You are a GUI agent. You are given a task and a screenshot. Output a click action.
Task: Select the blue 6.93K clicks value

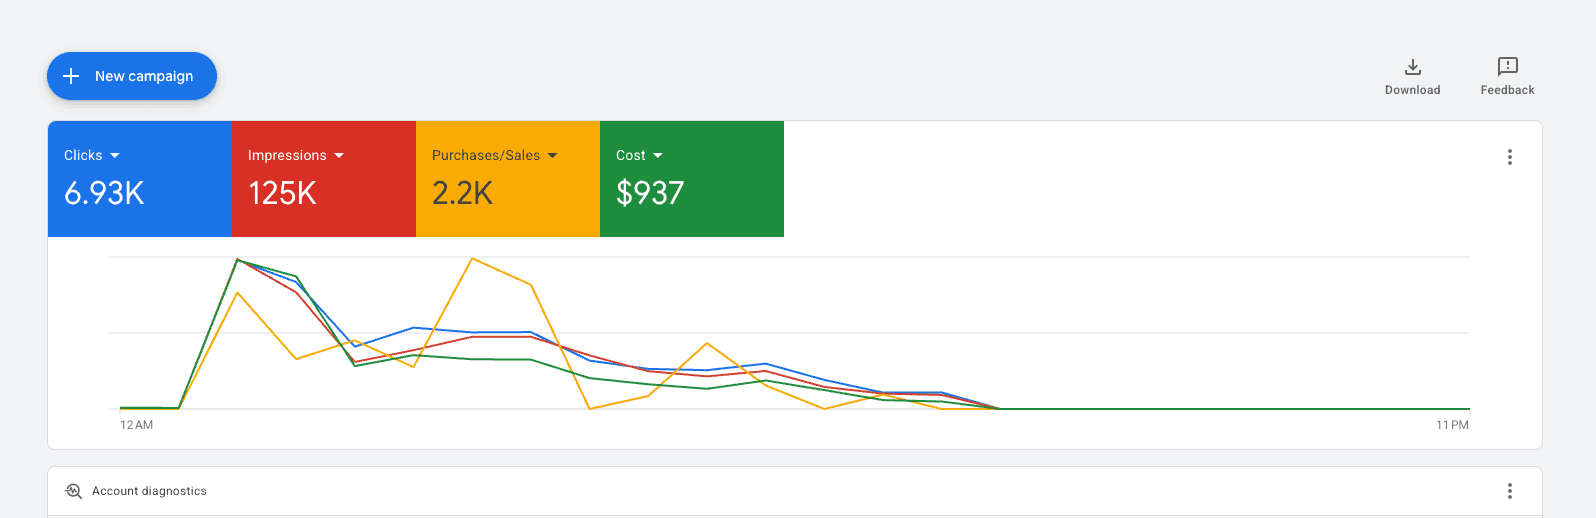(104, 193)
